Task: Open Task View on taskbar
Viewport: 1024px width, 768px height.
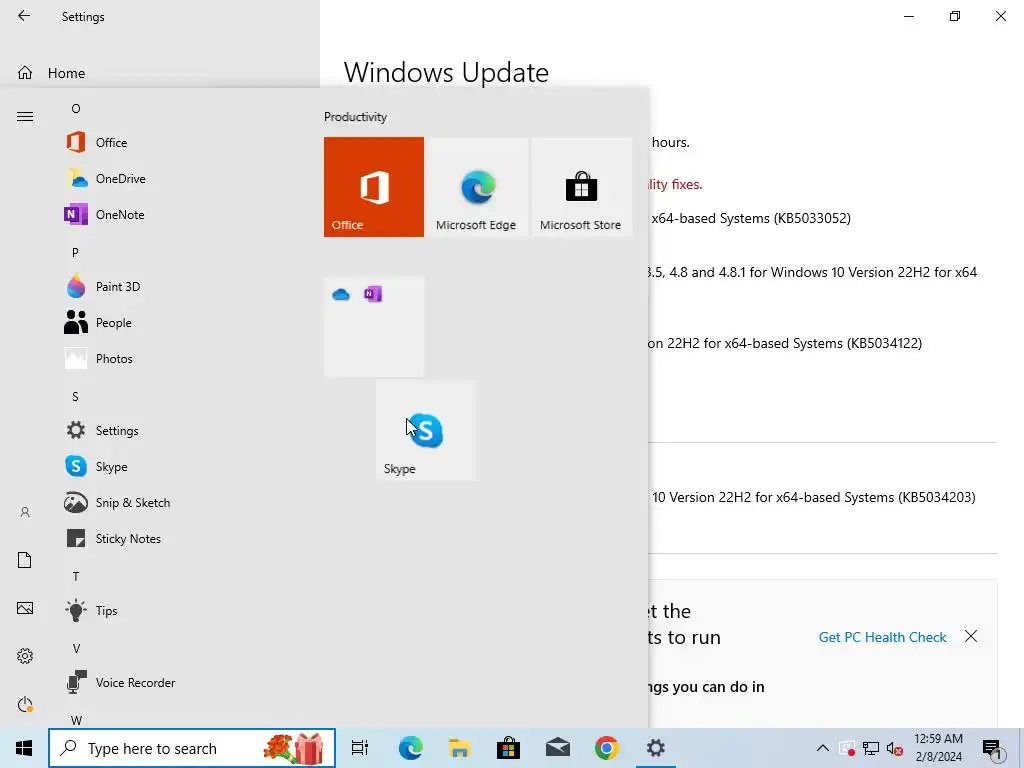Action: click(360, 748)
